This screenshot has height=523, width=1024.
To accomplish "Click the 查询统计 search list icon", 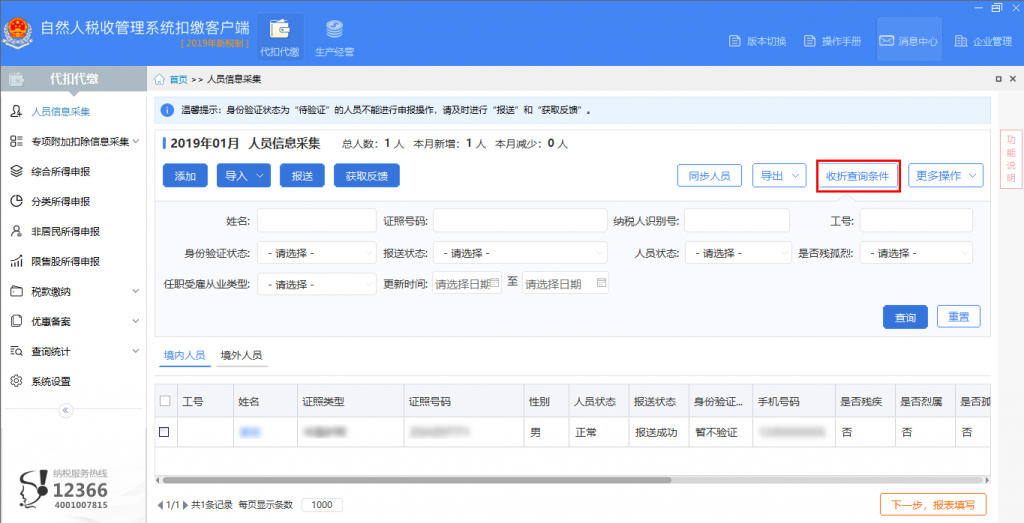I will [x=16, y=351].
